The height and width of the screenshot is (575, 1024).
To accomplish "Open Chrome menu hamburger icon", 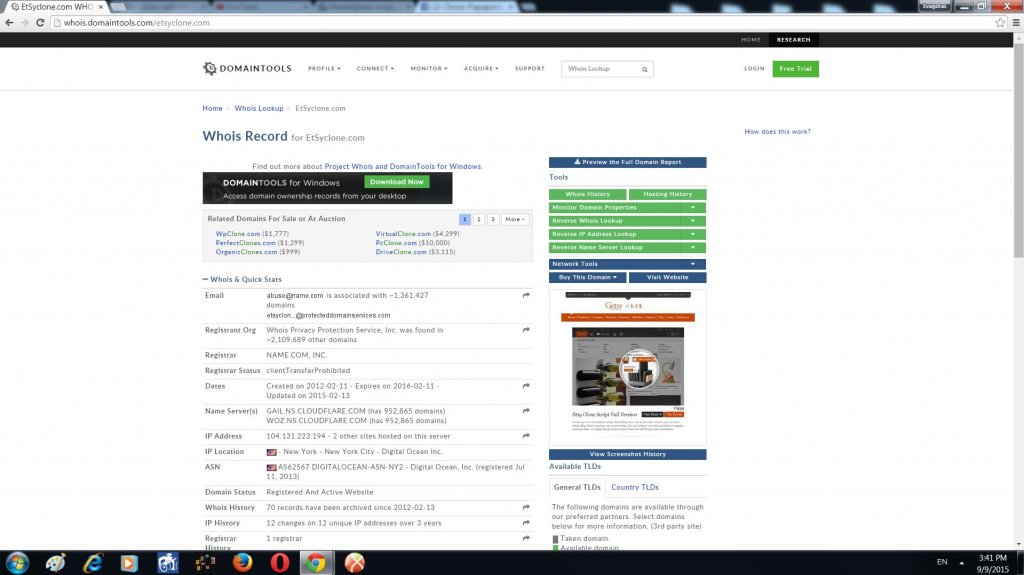I will click(x=1016, y=22).
